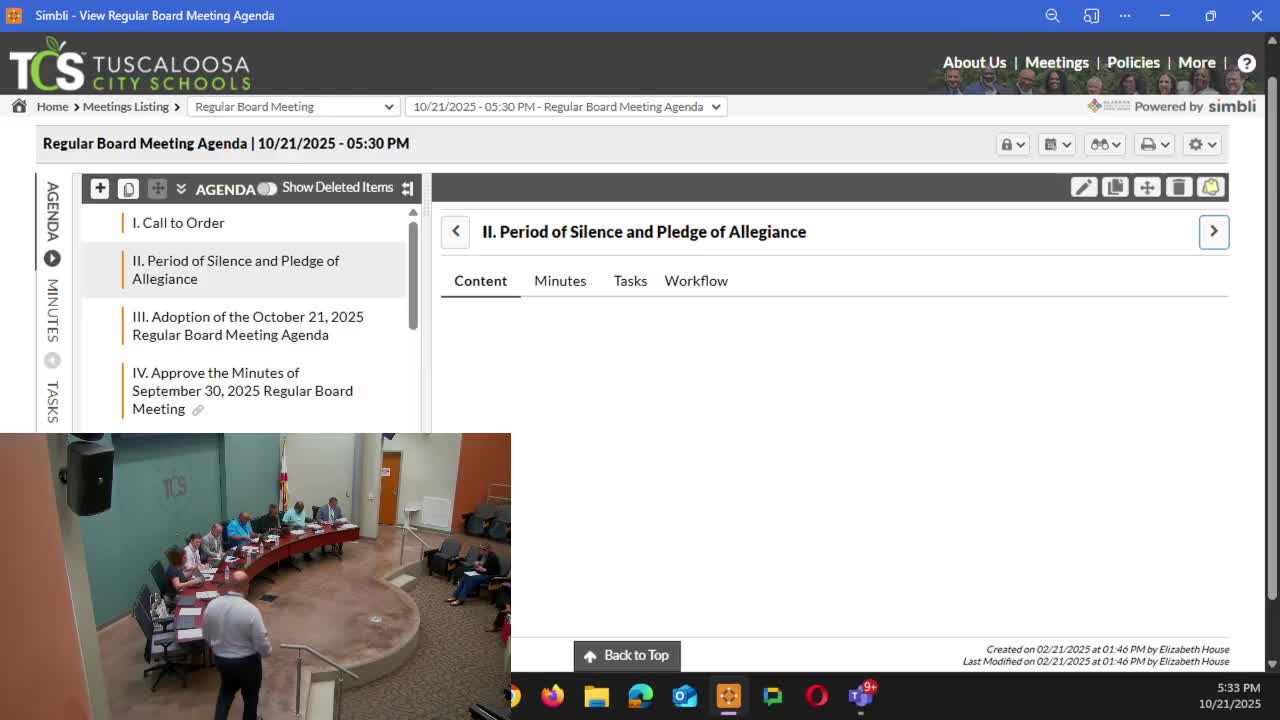
Task: Go to the Home icon in breadcrumb
Action: [19, 106]
